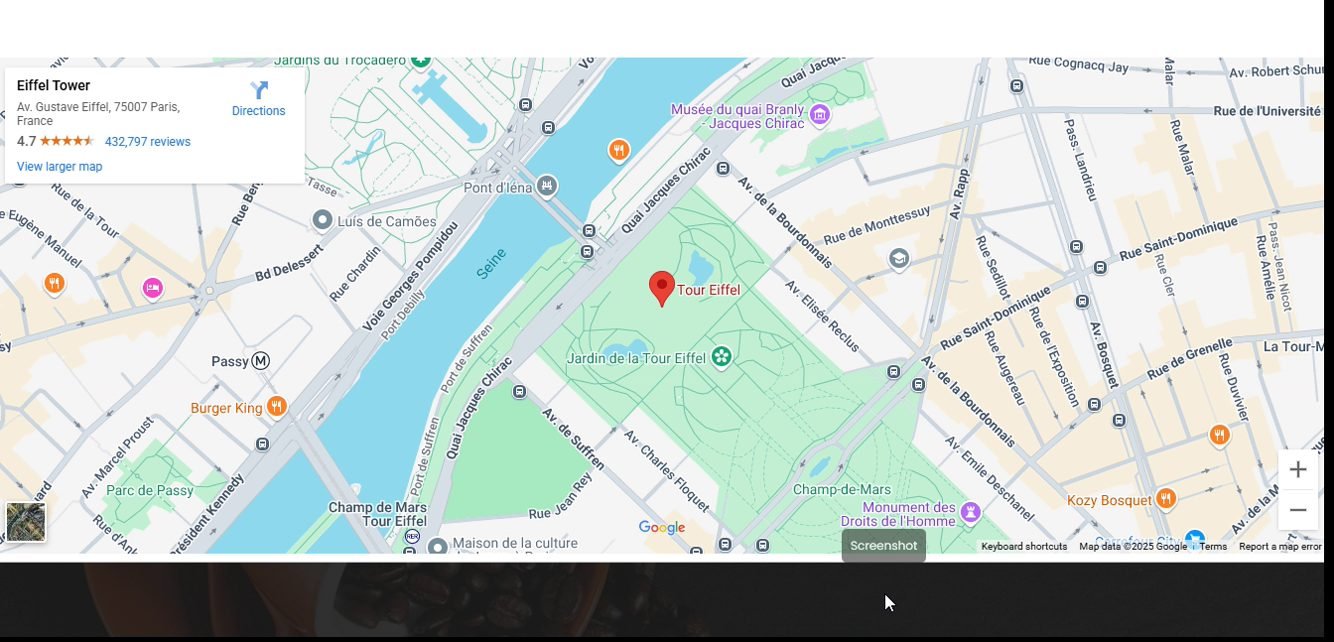This screenshot has width=1334, height=642.
Task: Open the Terms link
Action: click(1213, 546)
